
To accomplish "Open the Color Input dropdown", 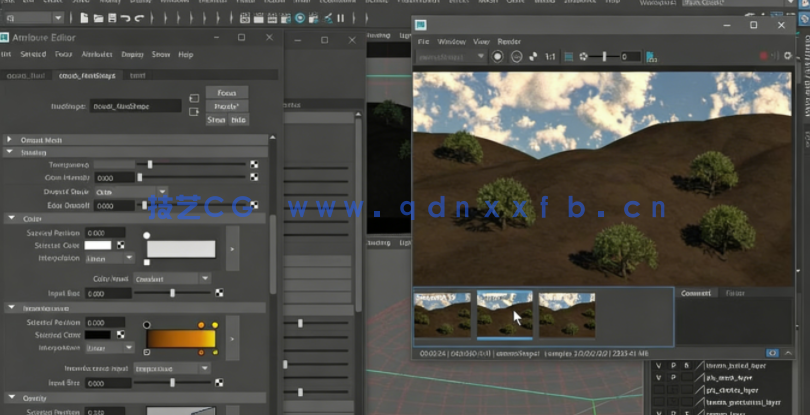I will [x=172, y=278].
